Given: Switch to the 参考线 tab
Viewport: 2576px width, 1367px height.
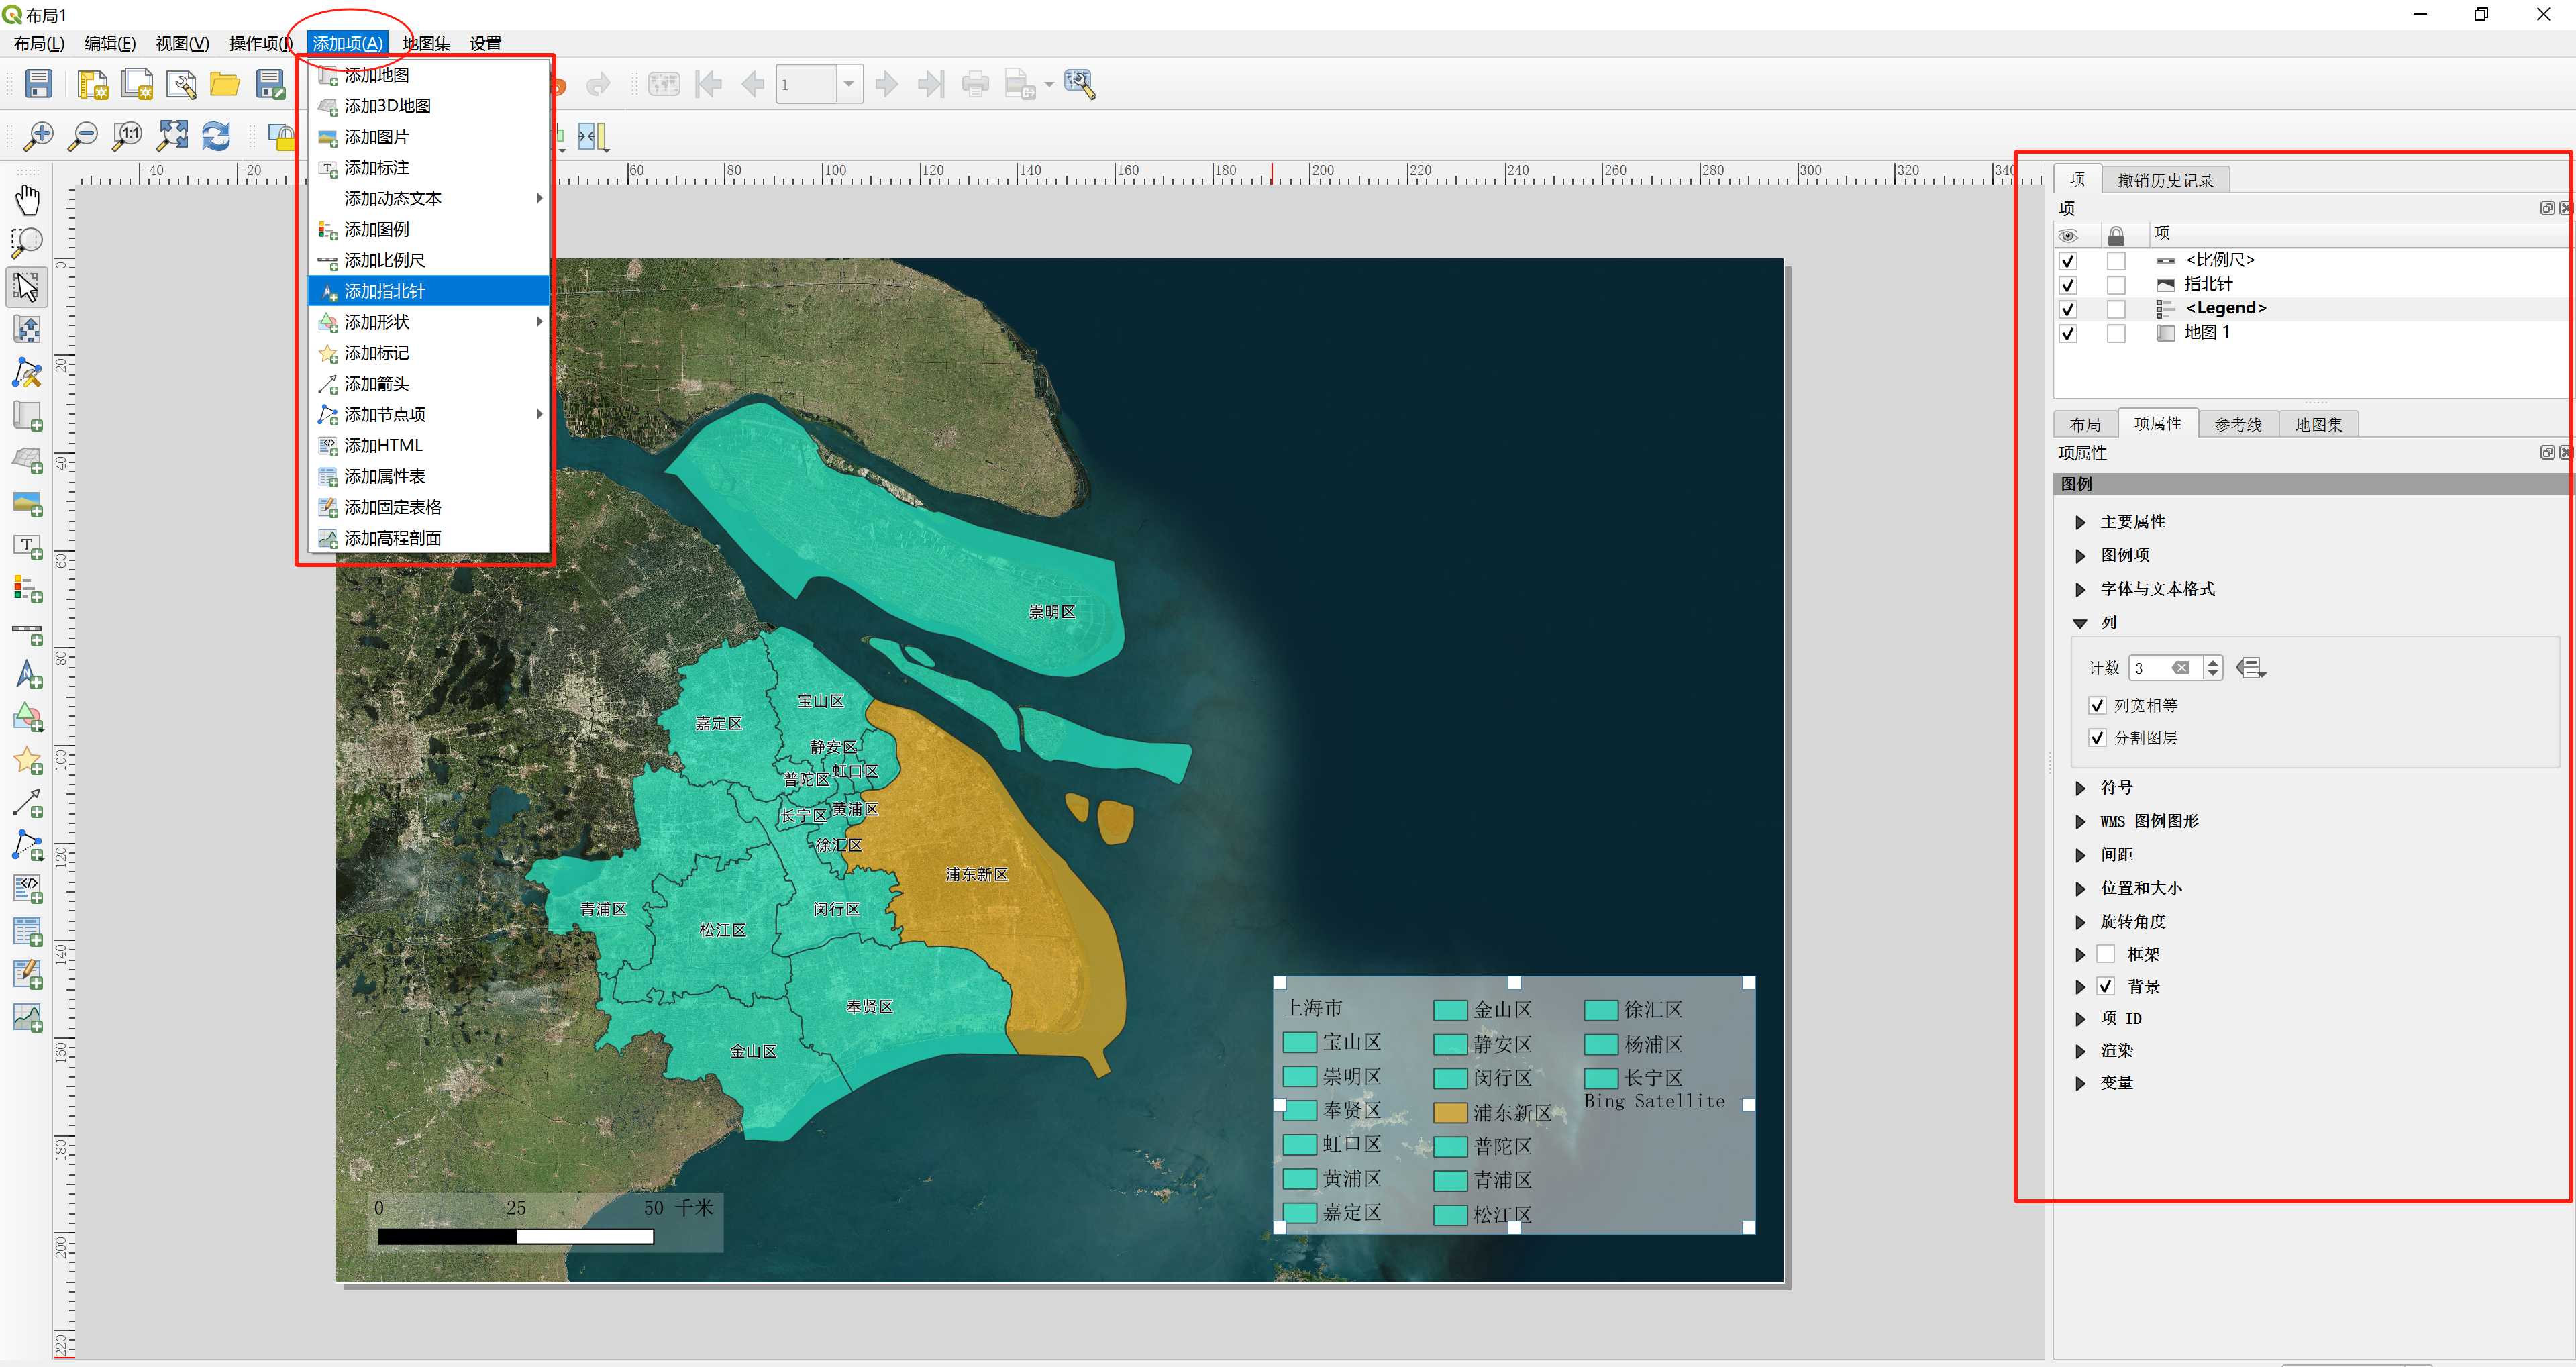Looking at the screenshot, I should coord(2238,425).
